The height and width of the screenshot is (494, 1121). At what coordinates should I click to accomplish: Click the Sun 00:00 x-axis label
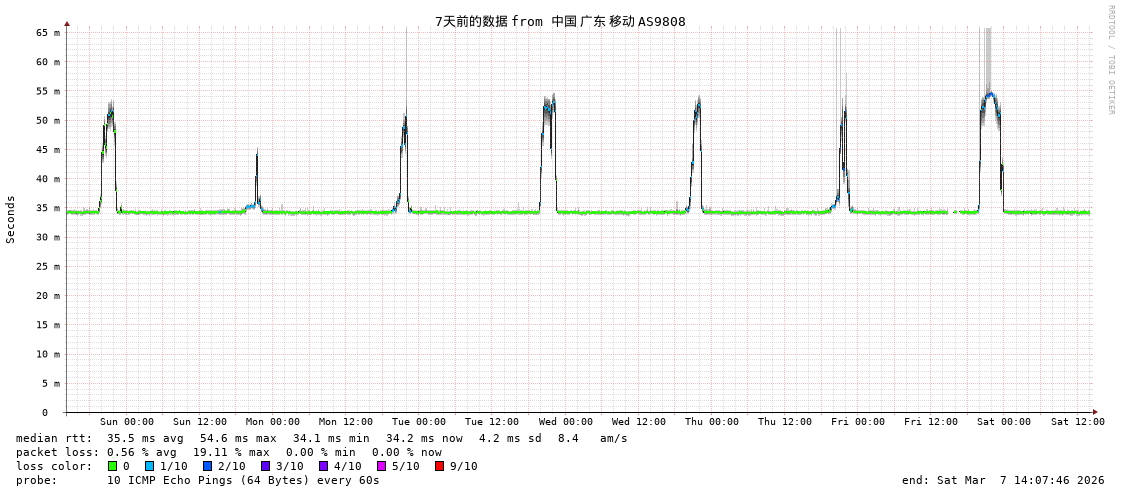pos(127,422)
